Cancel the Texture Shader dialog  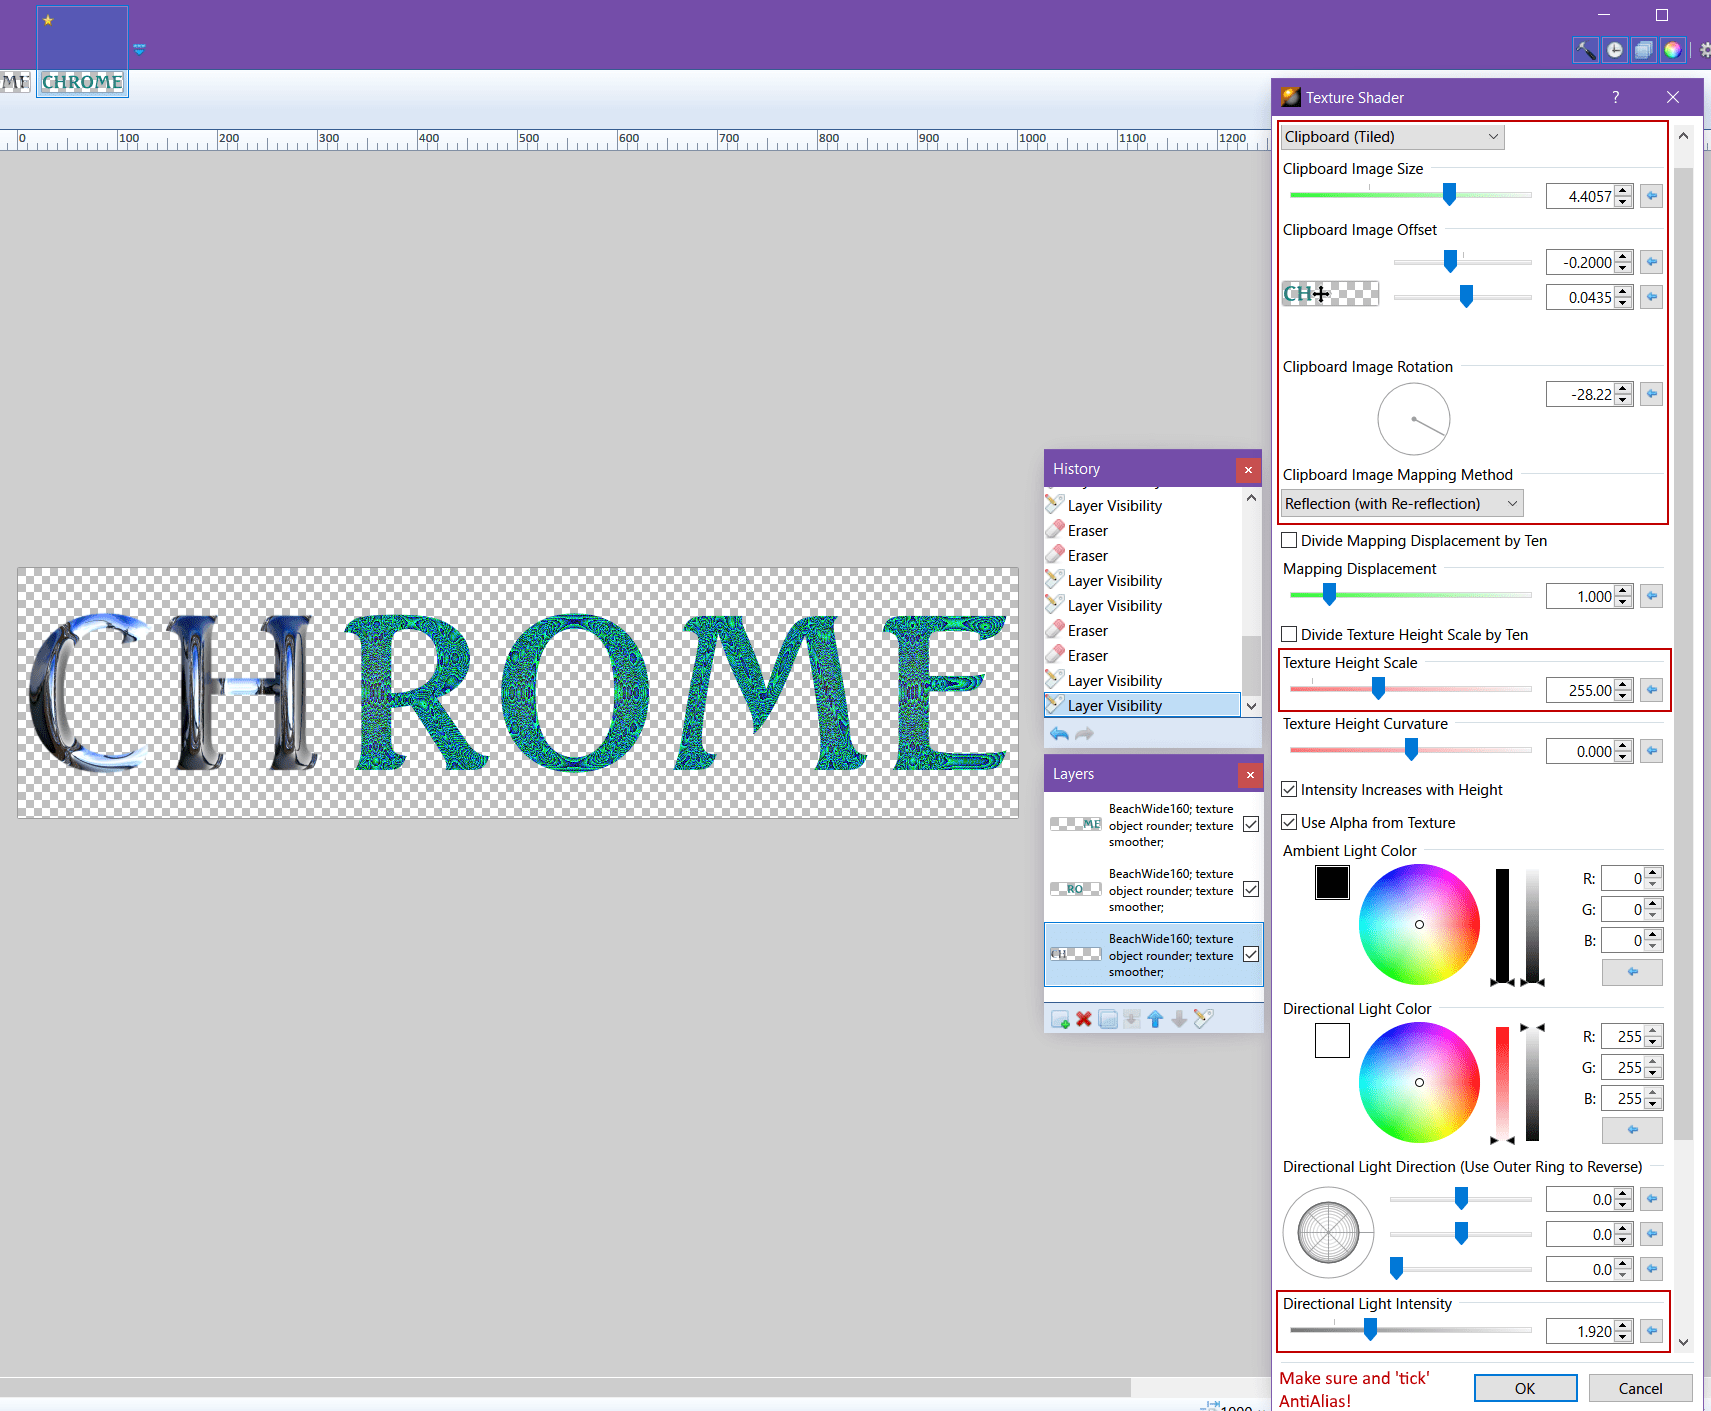[1639, 1388]
